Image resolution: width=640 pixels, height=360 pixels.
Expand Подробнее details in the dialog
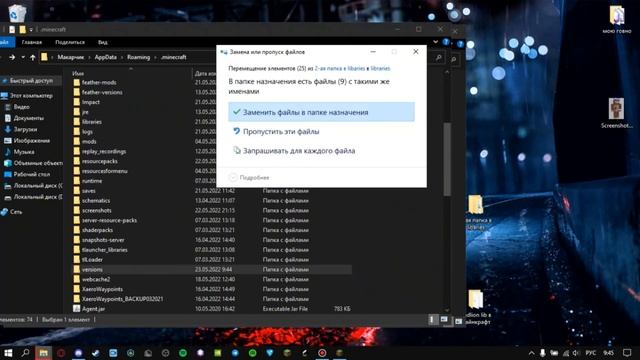pyautogui.click(x=249, y=178)
